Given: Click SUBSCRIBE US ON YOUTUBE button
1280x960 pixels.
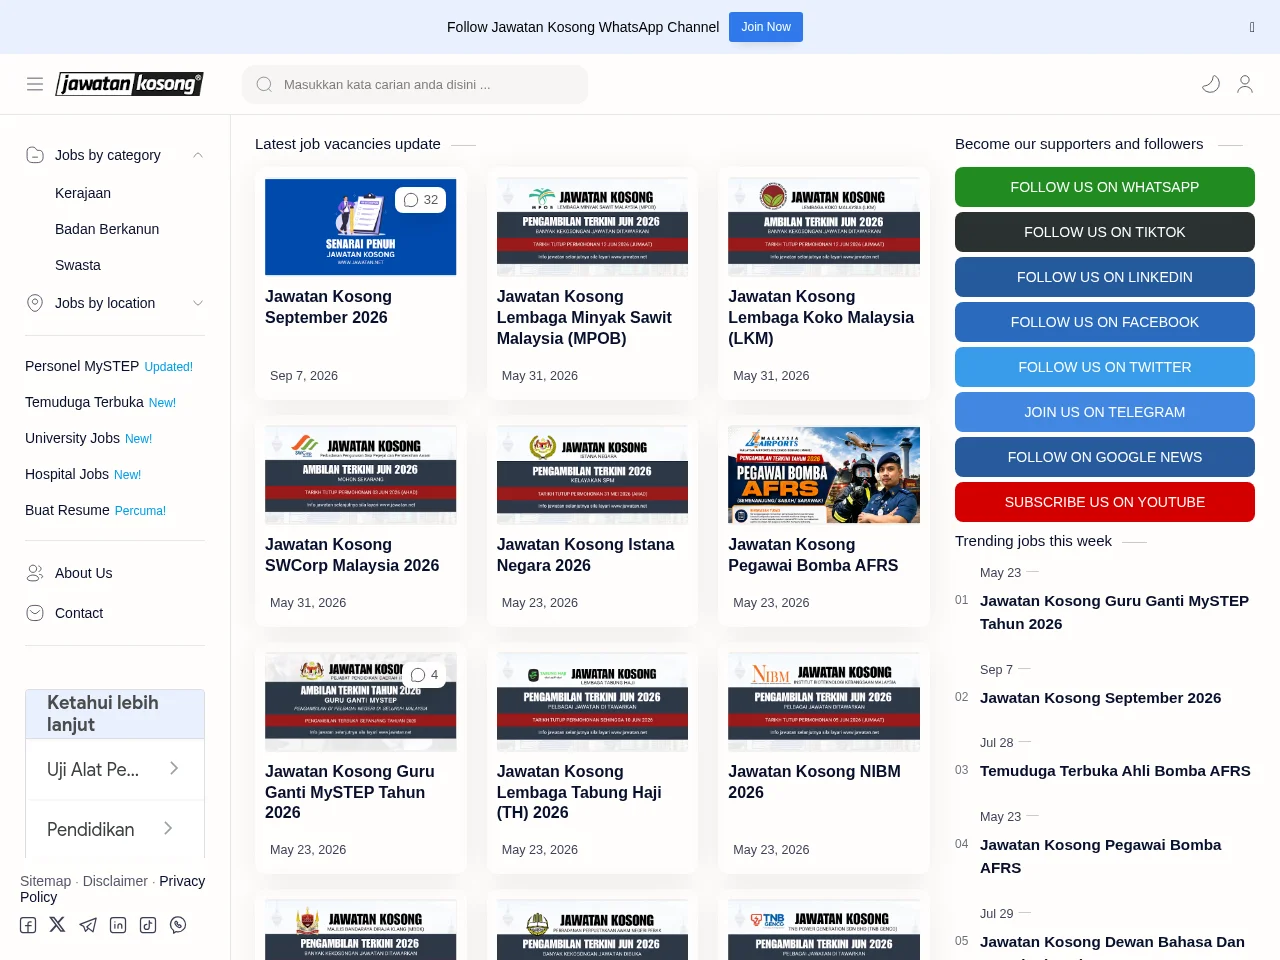Looking at the screenshot, I should (1105, 502).
